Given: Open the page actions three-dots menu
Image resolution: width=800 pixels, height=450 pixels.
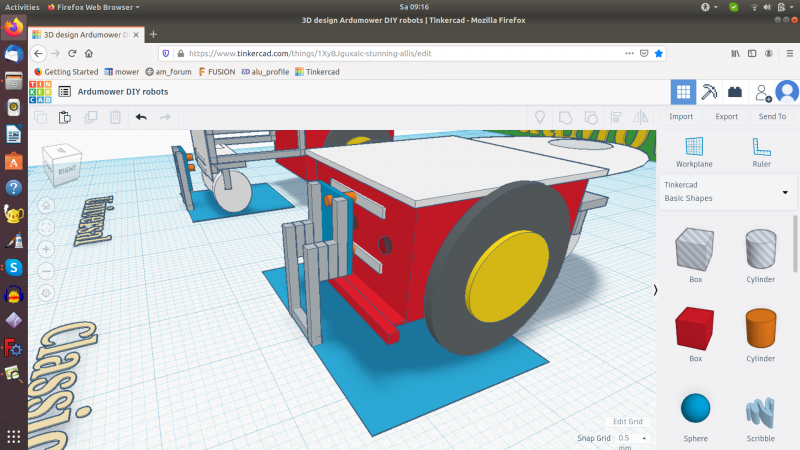Looking at the screenshot, I should (630, 54).
